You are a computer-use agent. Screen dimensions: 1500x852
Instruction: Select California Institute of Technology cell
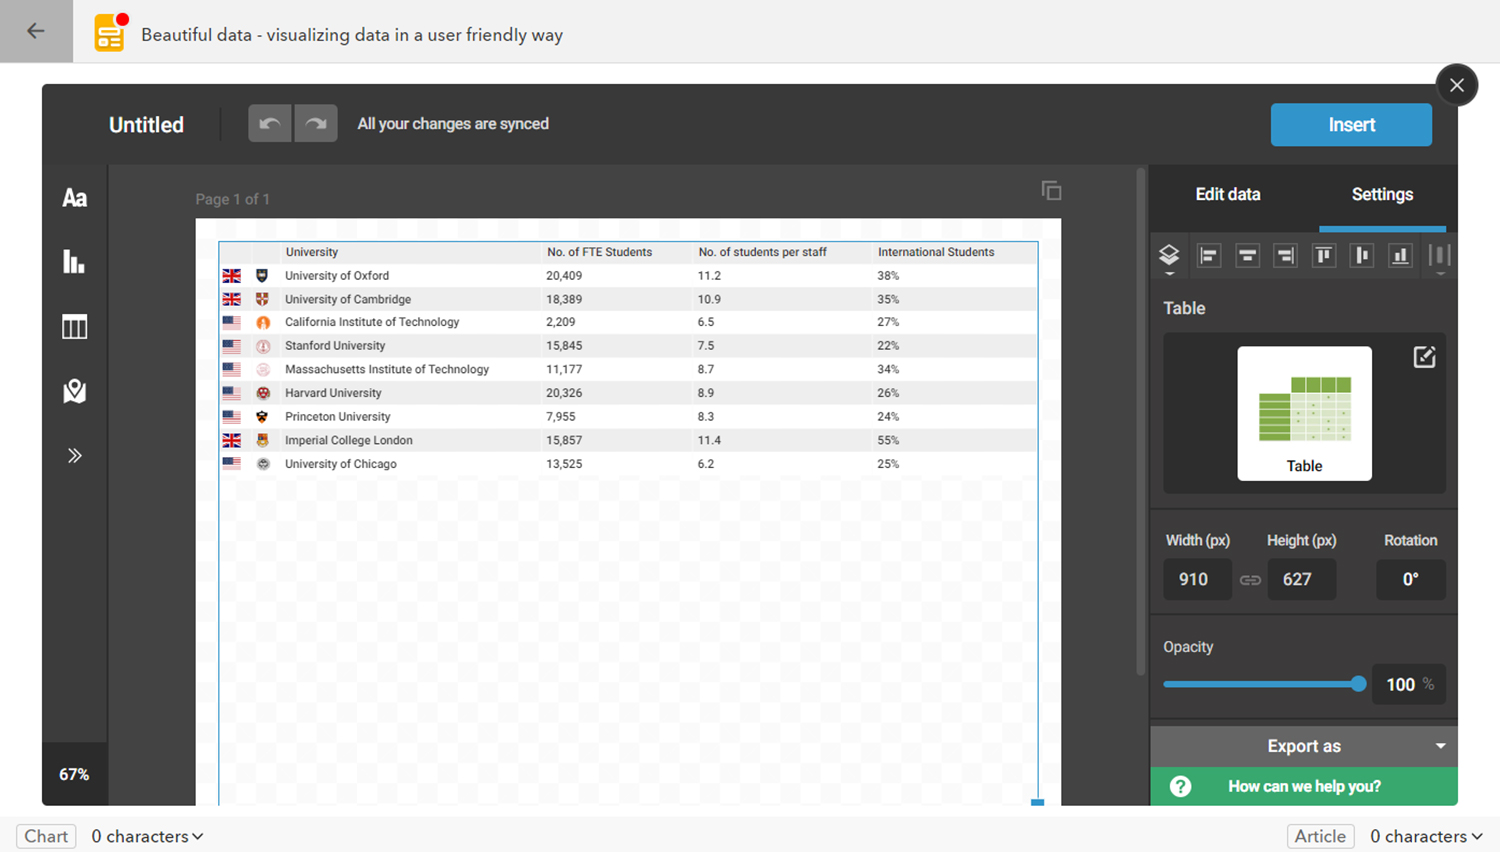click(372, 322)
